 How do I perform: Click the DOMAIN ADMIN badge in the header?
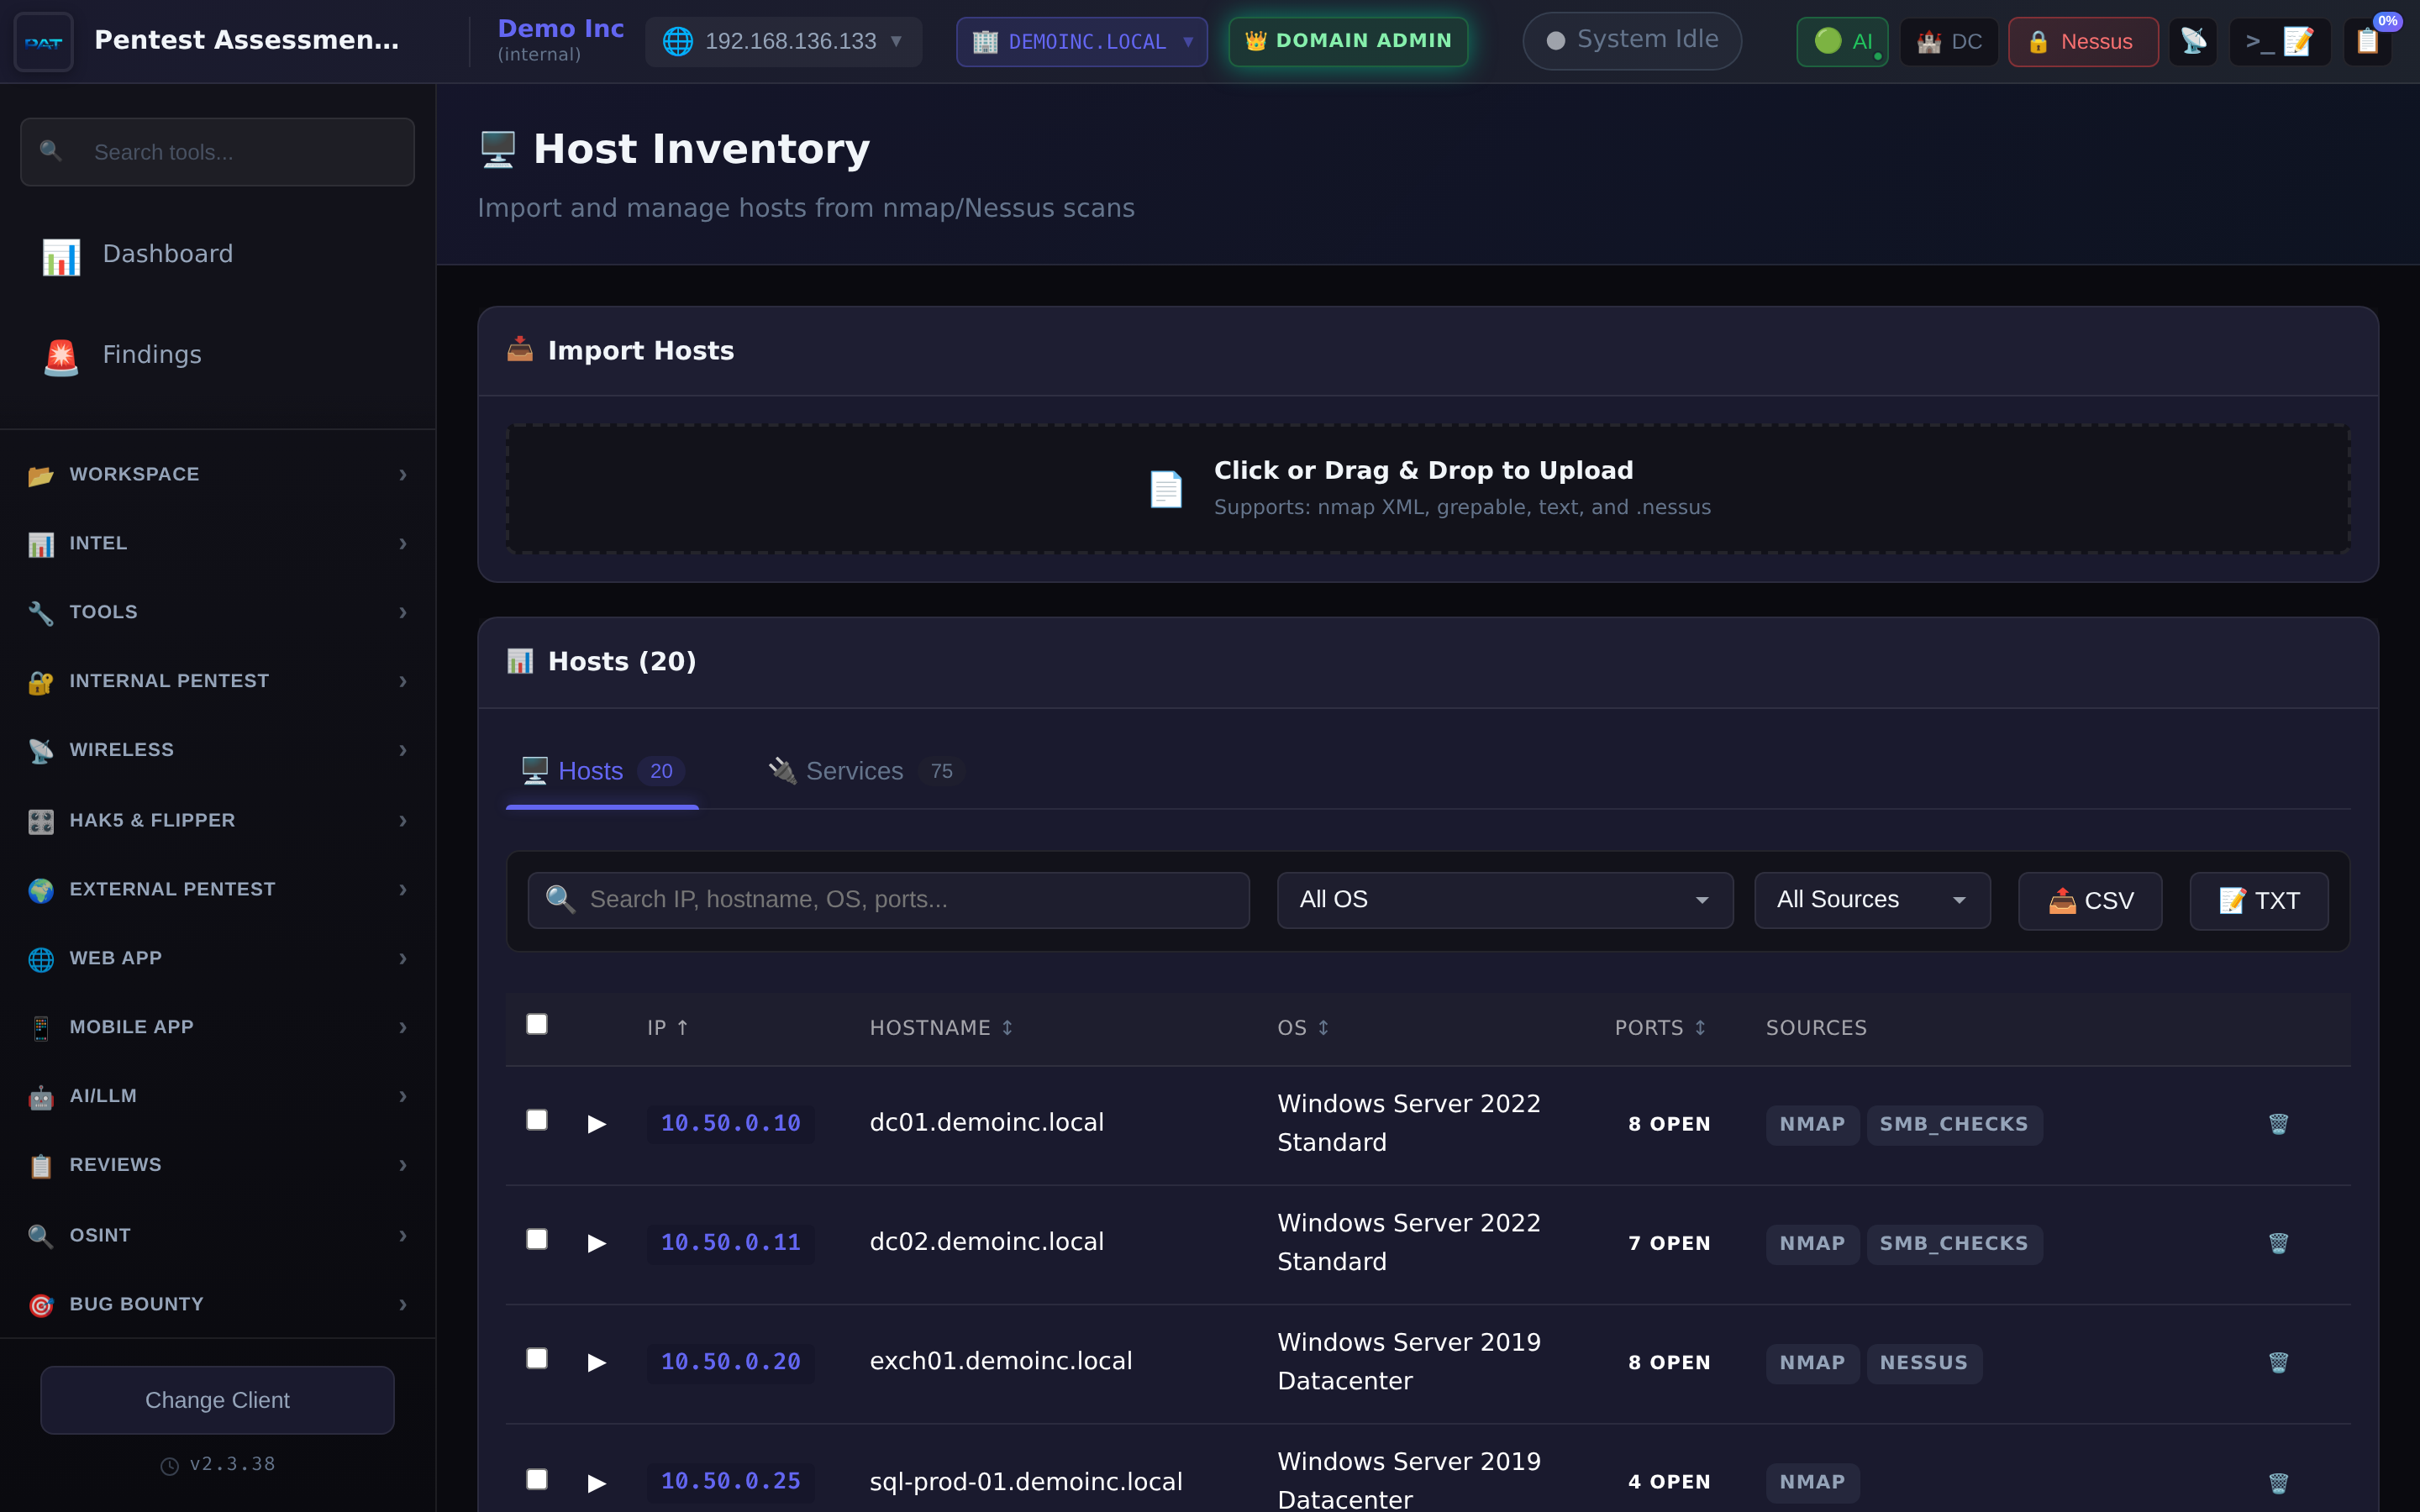1347,41
